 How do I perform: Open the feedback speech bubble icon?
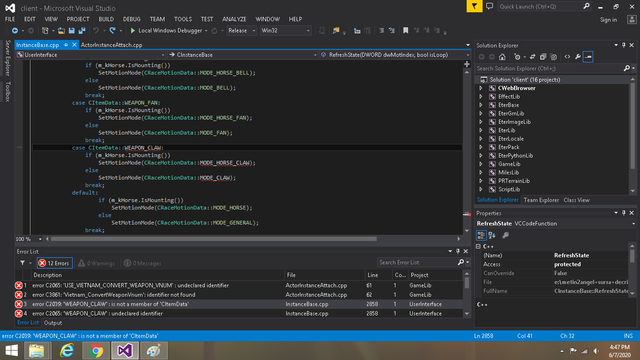pos(489,6)
